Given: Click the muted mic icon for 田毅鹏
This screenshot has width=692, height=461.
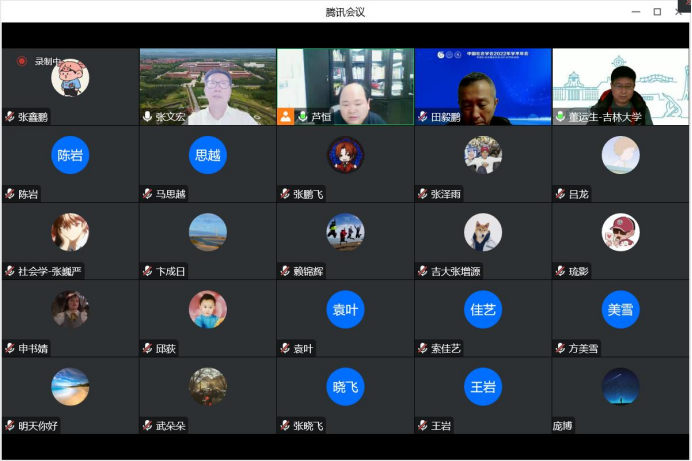Looking at the screenshot, I should click(x=423, y=117).
